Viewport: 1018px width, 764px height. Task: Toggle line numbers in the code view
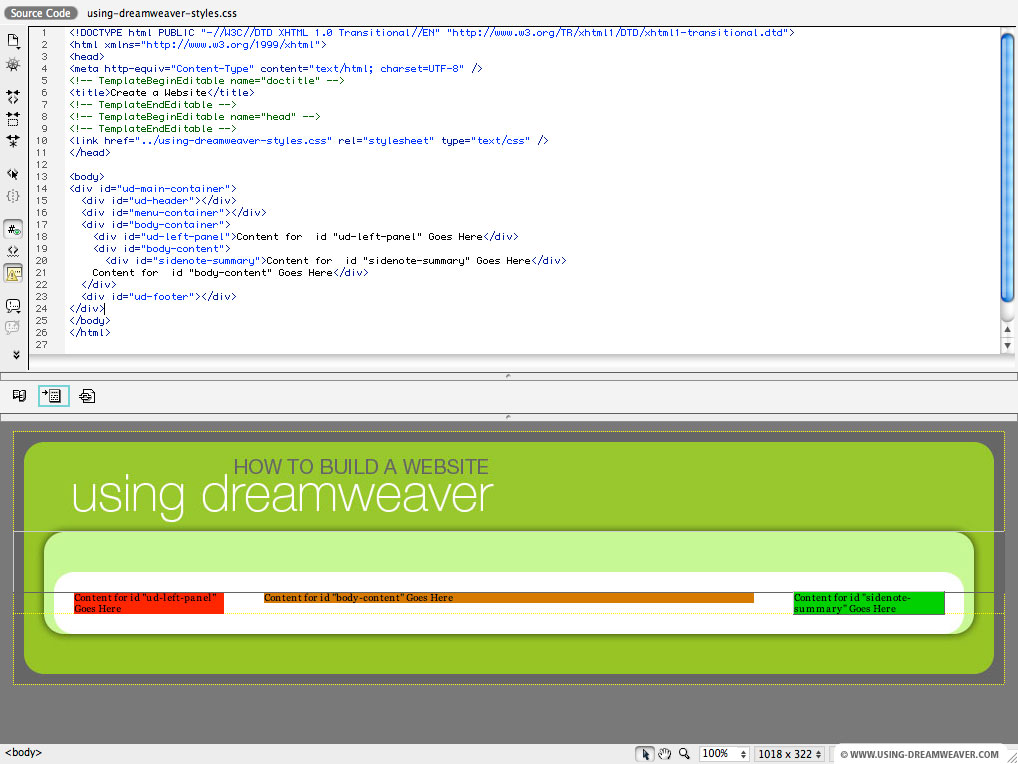click(13, 229)
